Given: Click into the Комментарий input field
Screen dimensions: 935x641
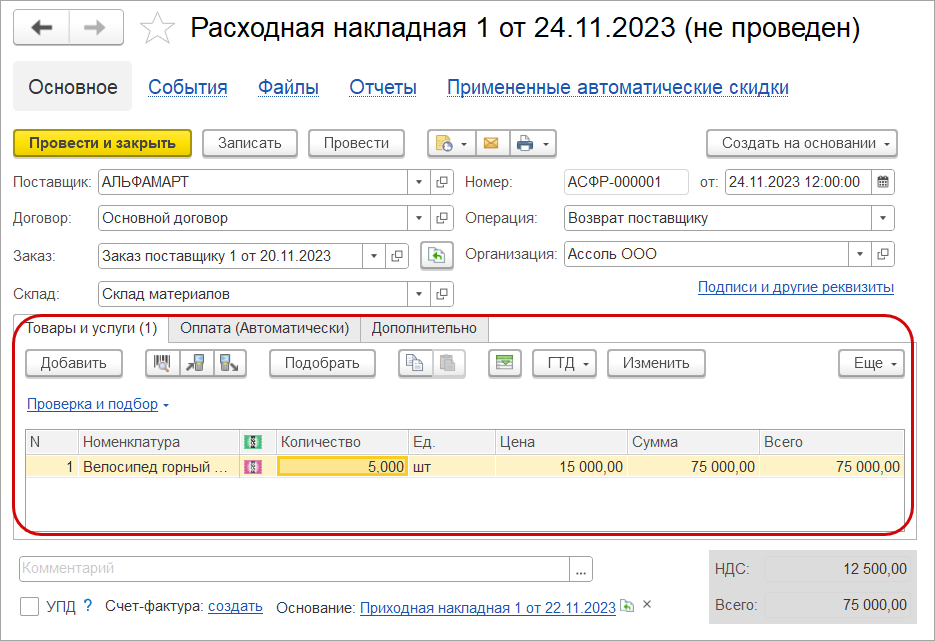Looking at the screenshot, I should (294, 568).
